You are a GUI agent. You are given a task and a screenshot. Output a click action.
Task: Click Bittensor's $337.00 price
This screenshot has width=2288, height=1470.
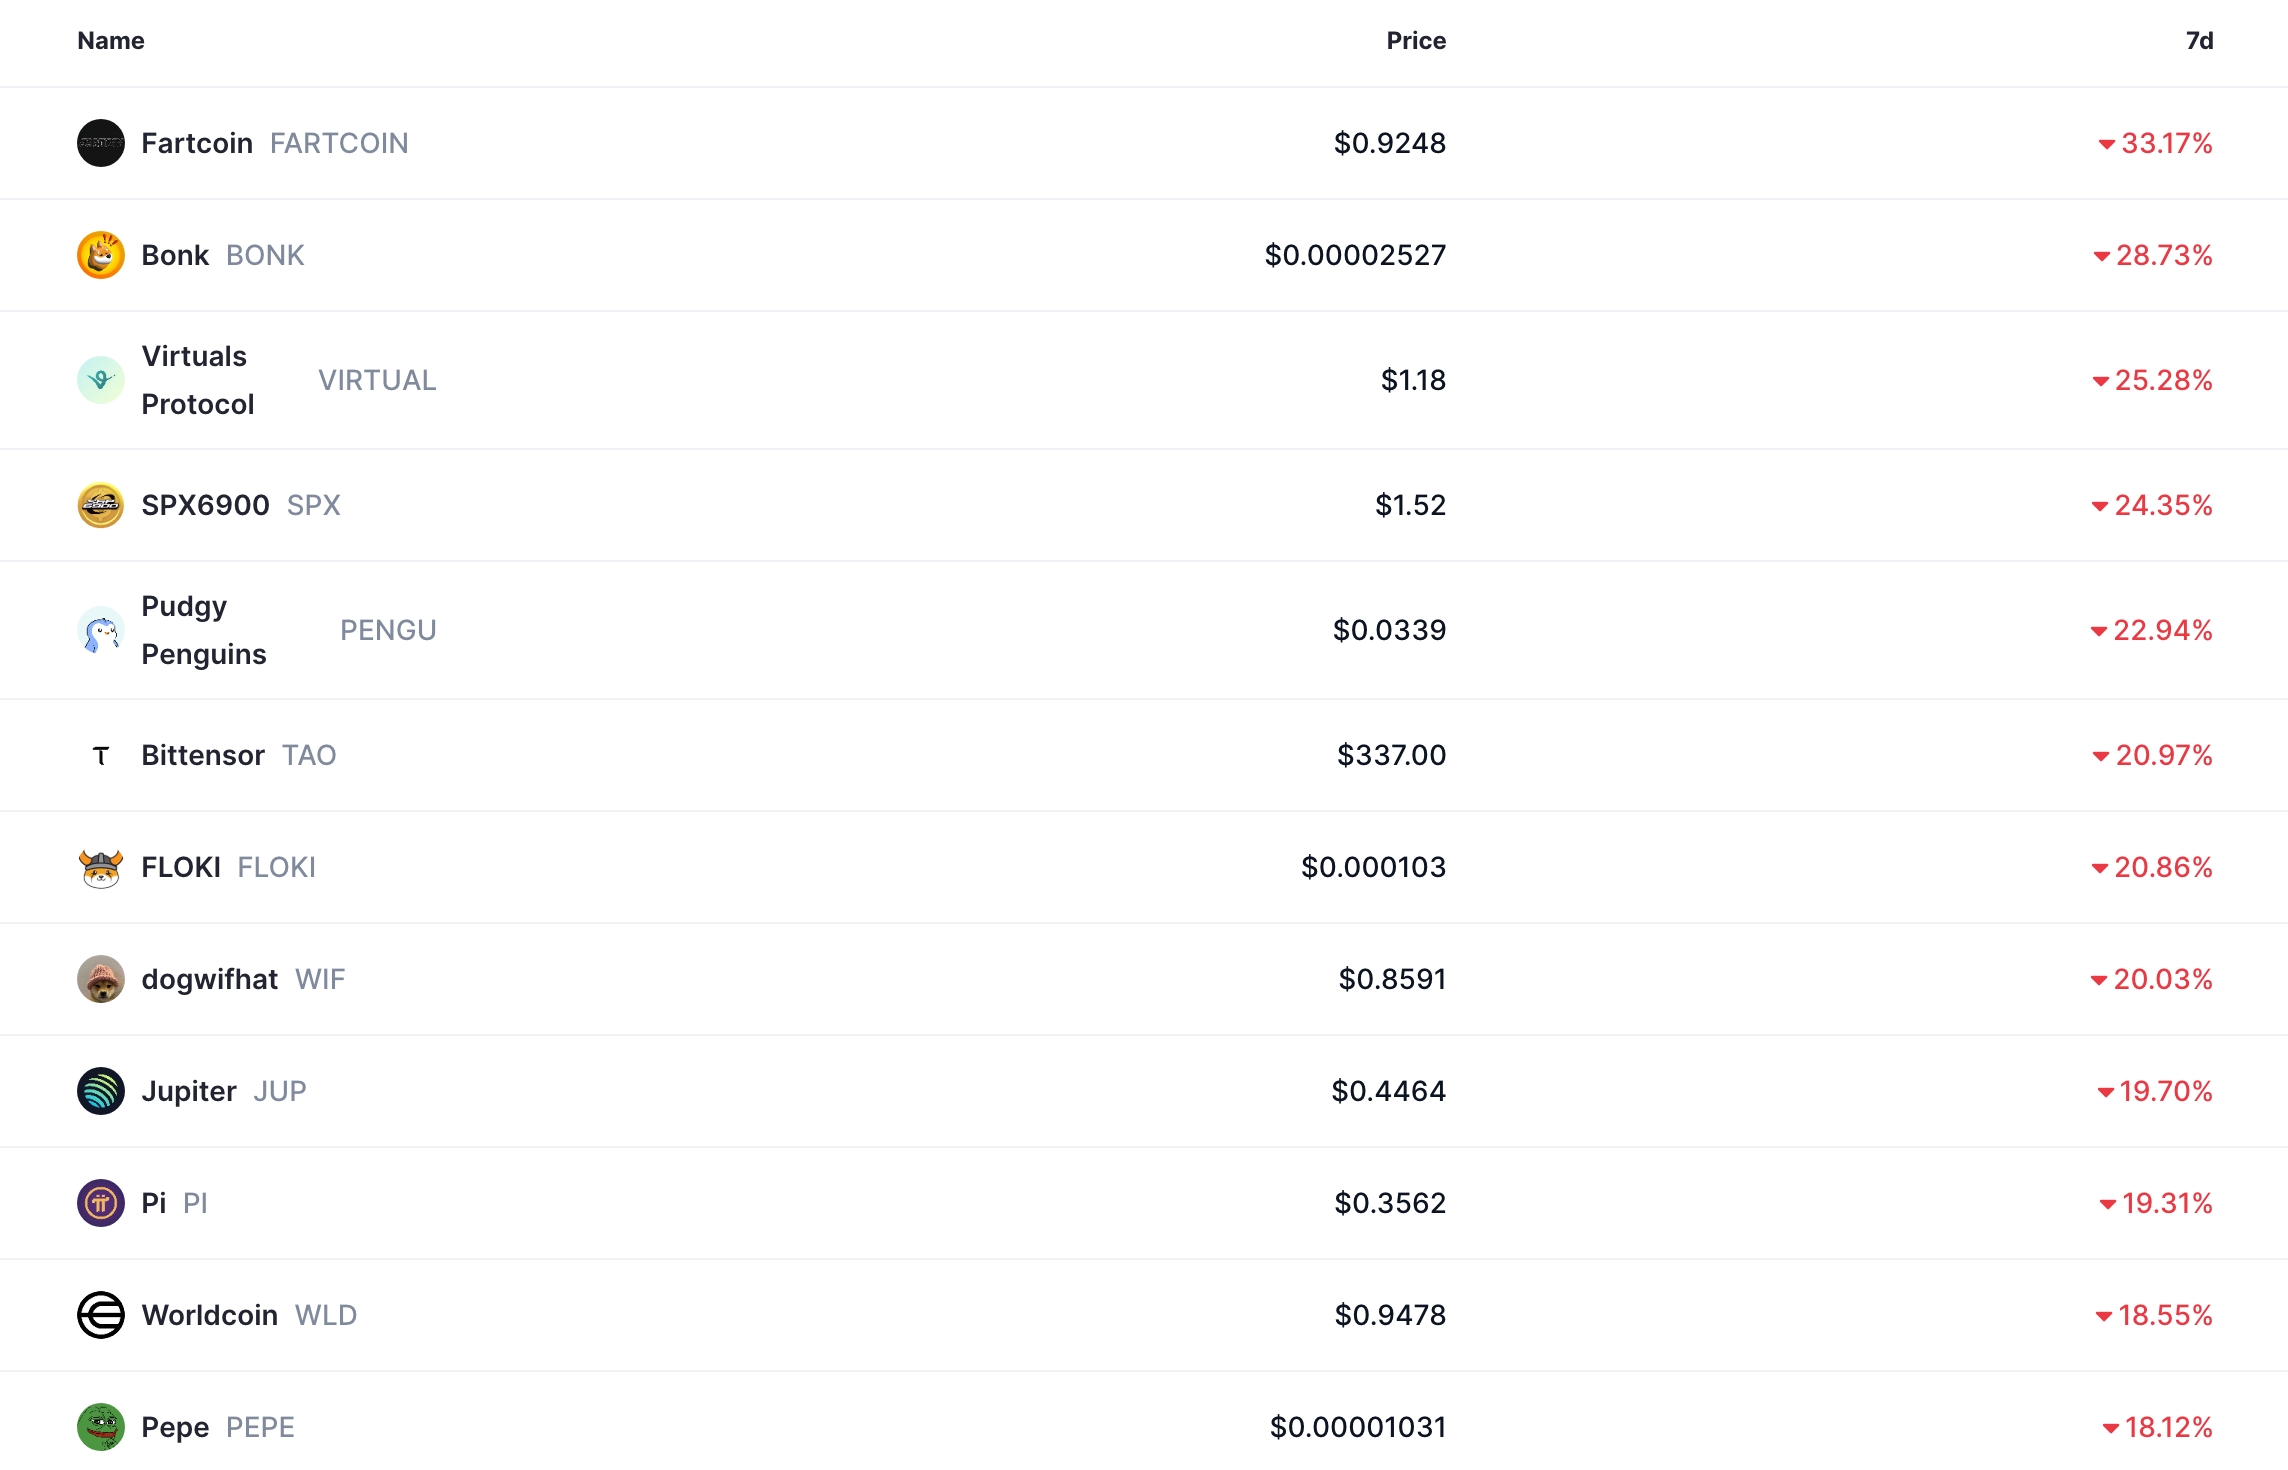tap(1391, 755)
